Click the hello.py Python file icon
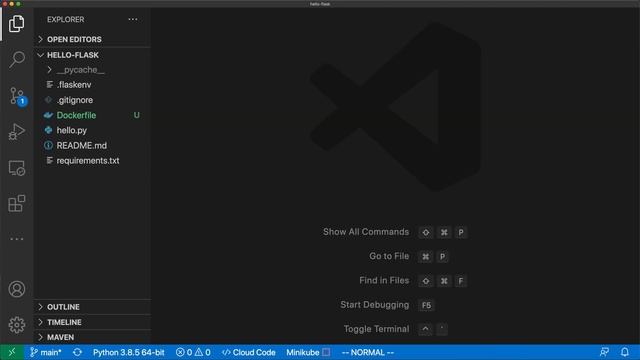The height and width of the screenshot is (360, 640). [48, 130]
